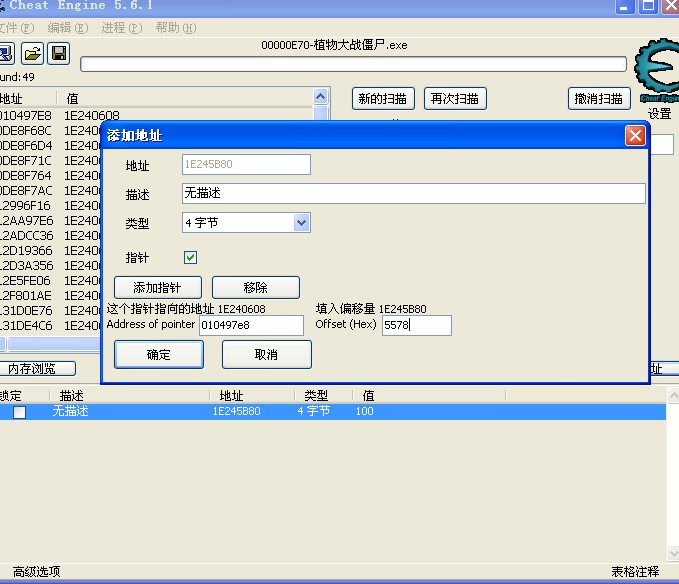The height and width of the screenshot is (584, 679).
Task: Maximize the Cheat Engine window
Action: (648, 6)
